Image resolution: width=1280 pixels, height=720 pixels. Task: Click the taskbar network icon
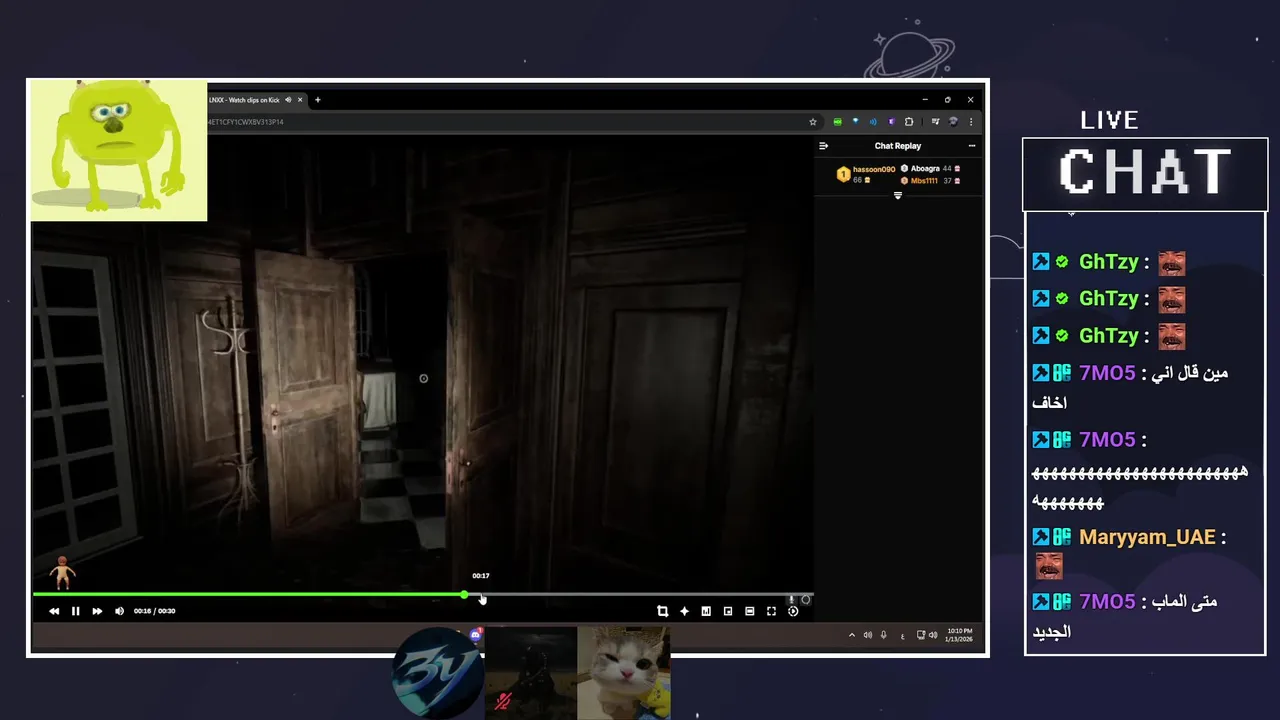920,635
